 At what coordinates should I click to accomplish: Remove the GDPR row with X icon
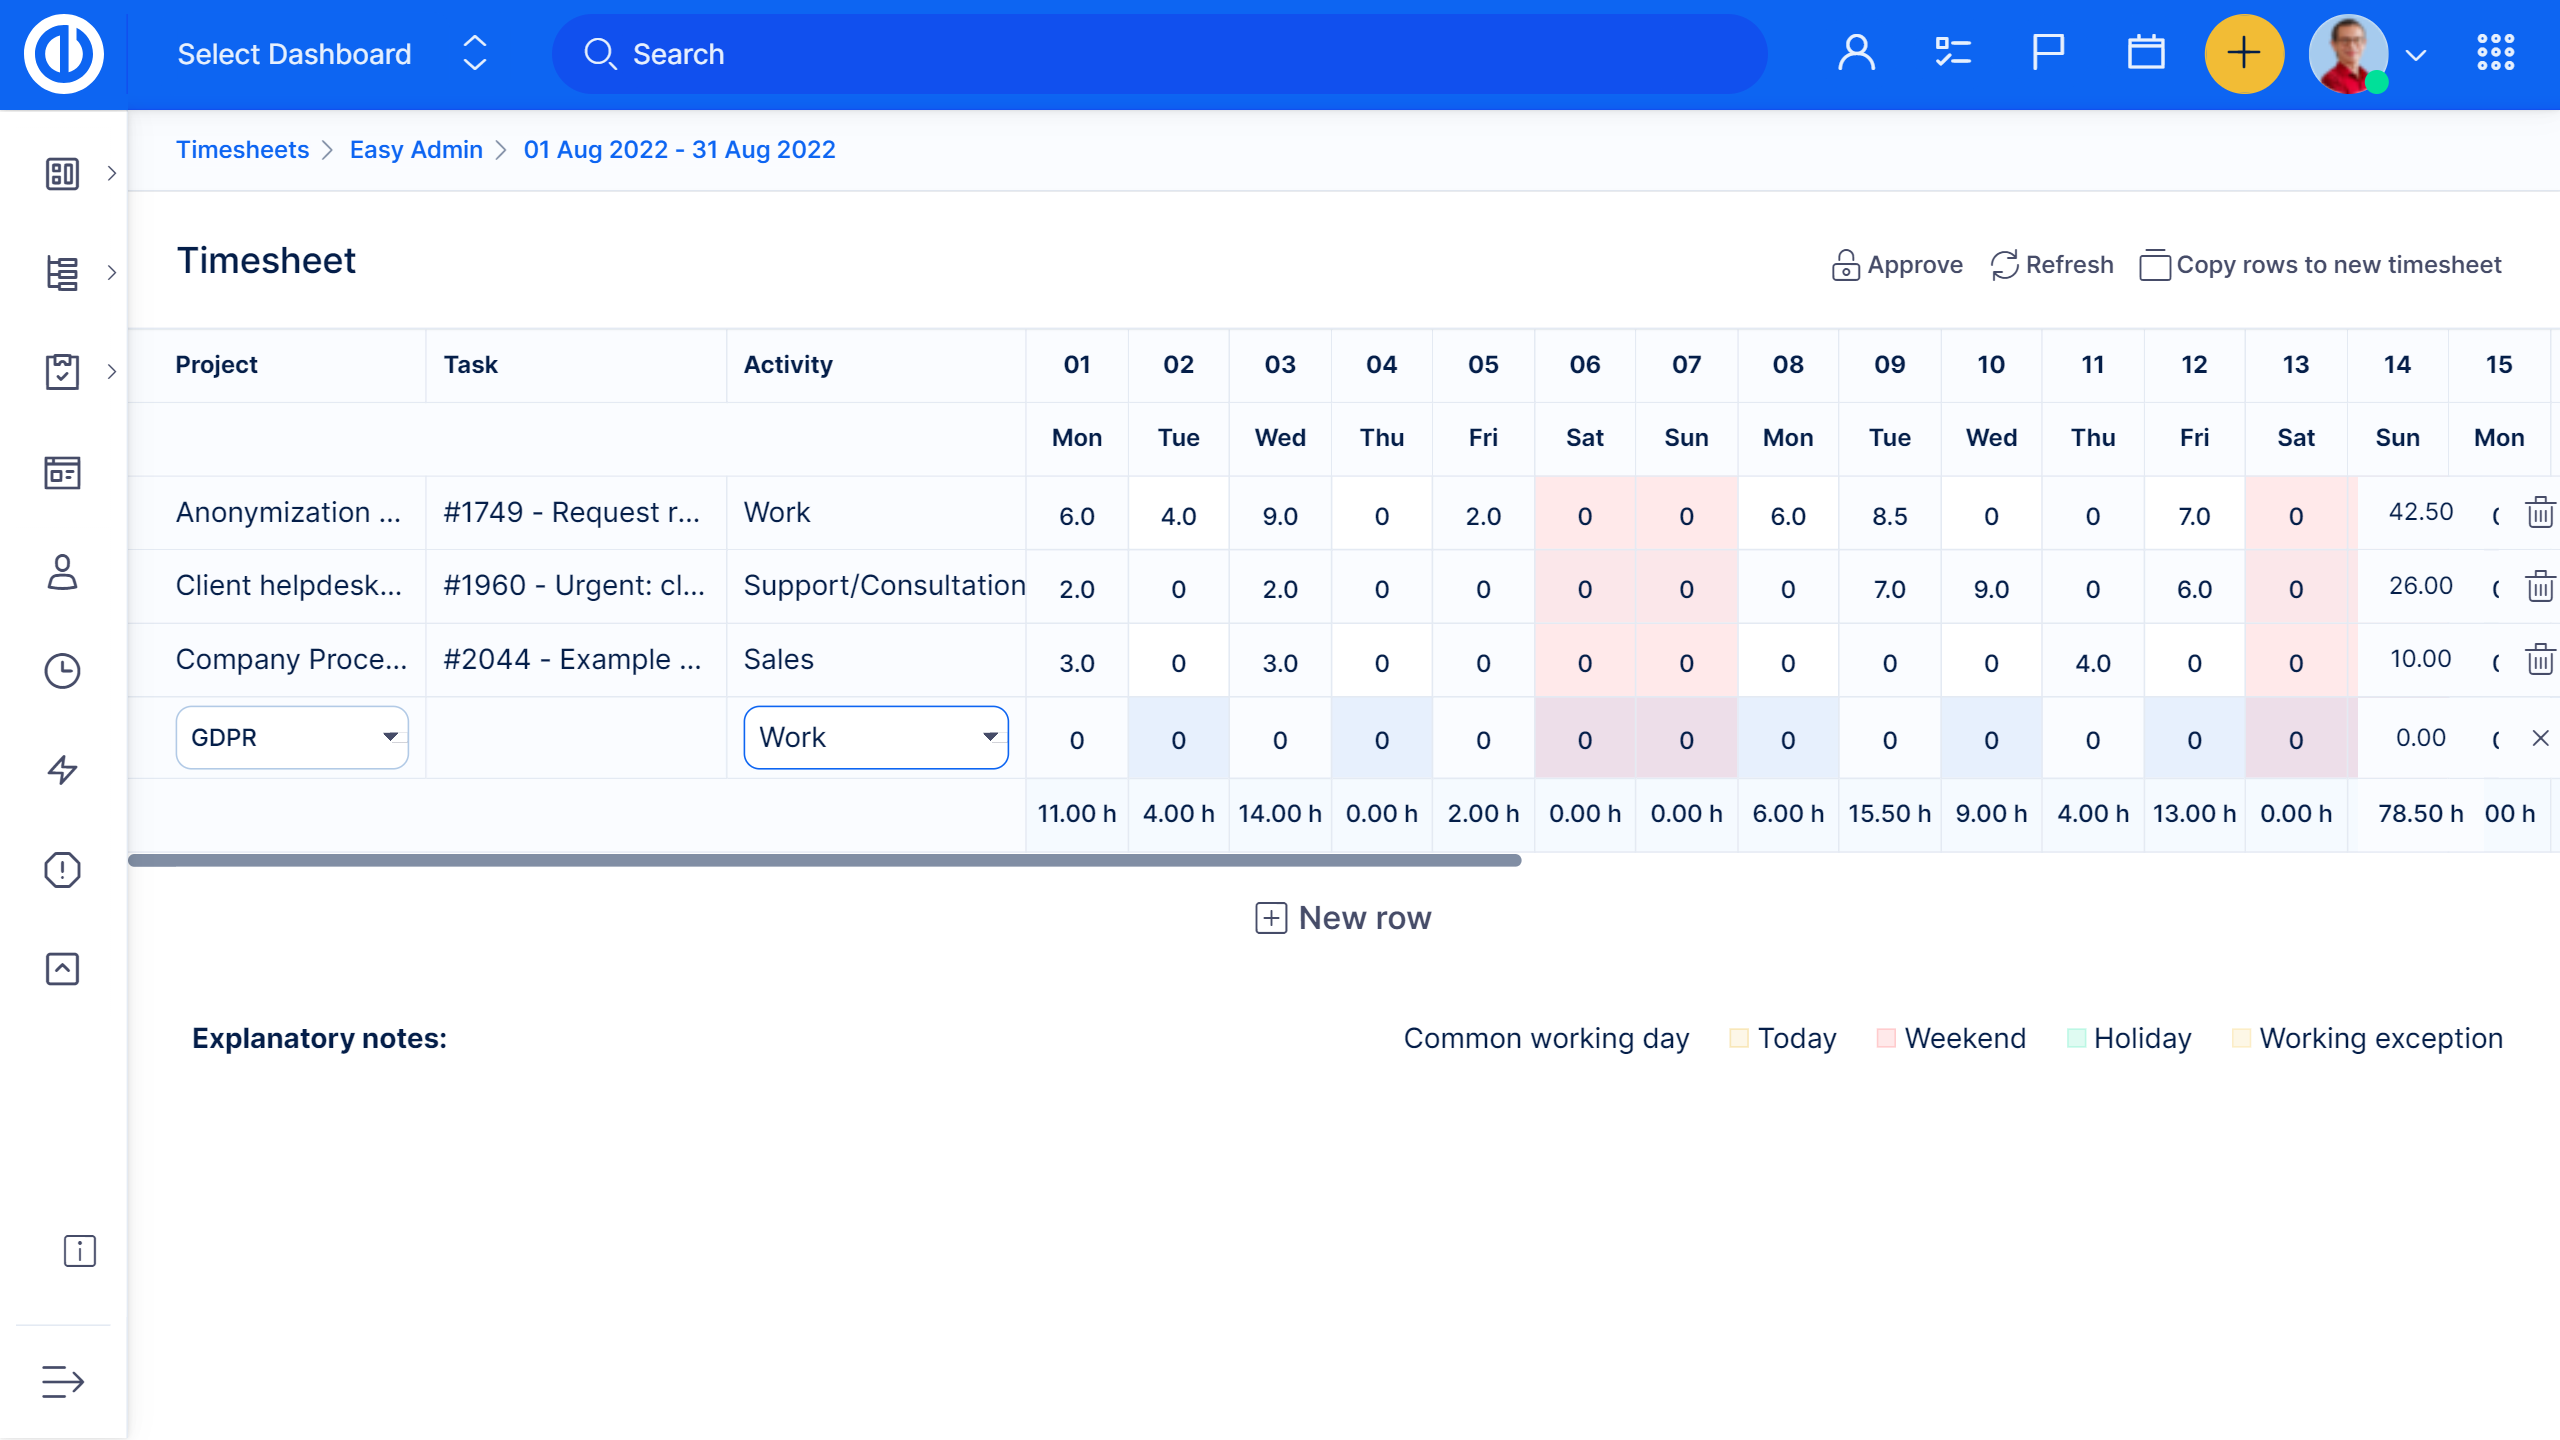[x=2539, y=738]
